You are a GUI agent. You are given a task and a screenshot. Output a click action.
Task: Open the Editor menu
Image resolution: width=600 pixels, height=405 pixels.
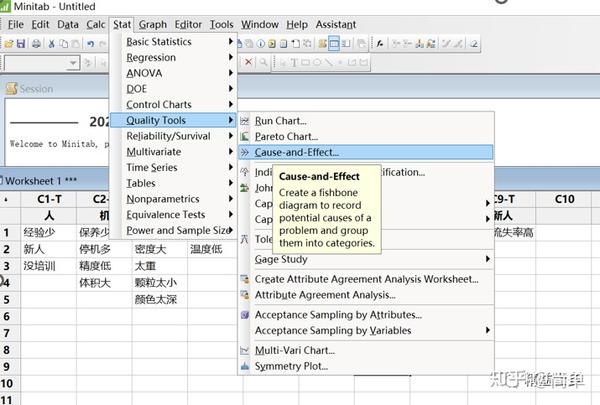point(188,24)
